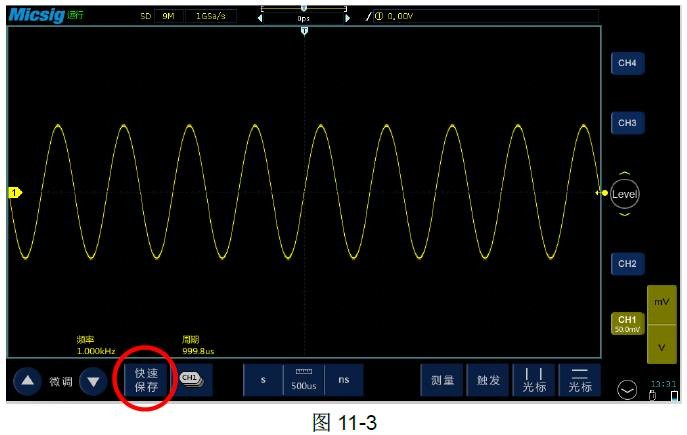The width and height of the screenshot is (687, 435).
Task: Open the 500us timebase setting
Action: click(303, 380)
